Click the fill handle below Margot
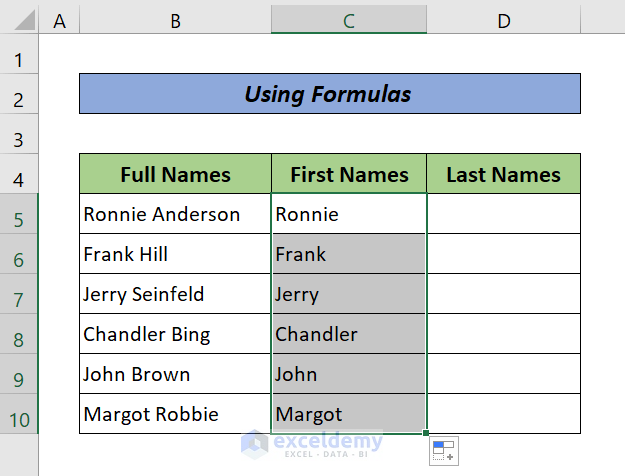This screenshot has height=476, width=625. pos(427,434)
